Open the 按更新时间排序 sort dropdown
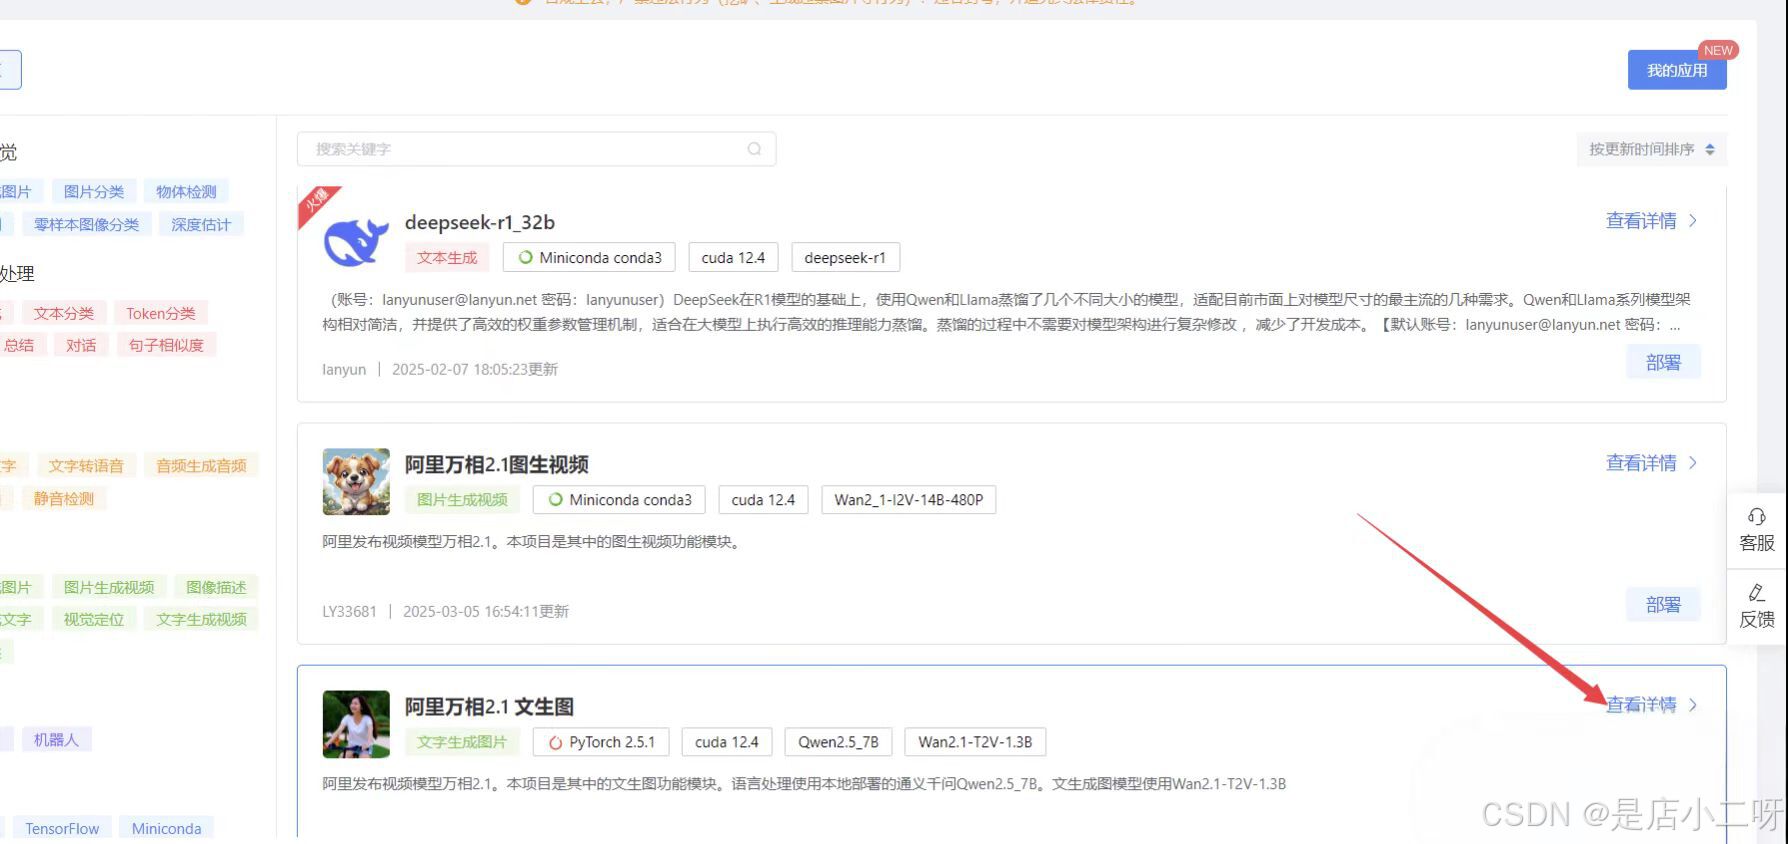Image resolution: width=1788 pixels, height=844 pixels. click(1651, 149)
